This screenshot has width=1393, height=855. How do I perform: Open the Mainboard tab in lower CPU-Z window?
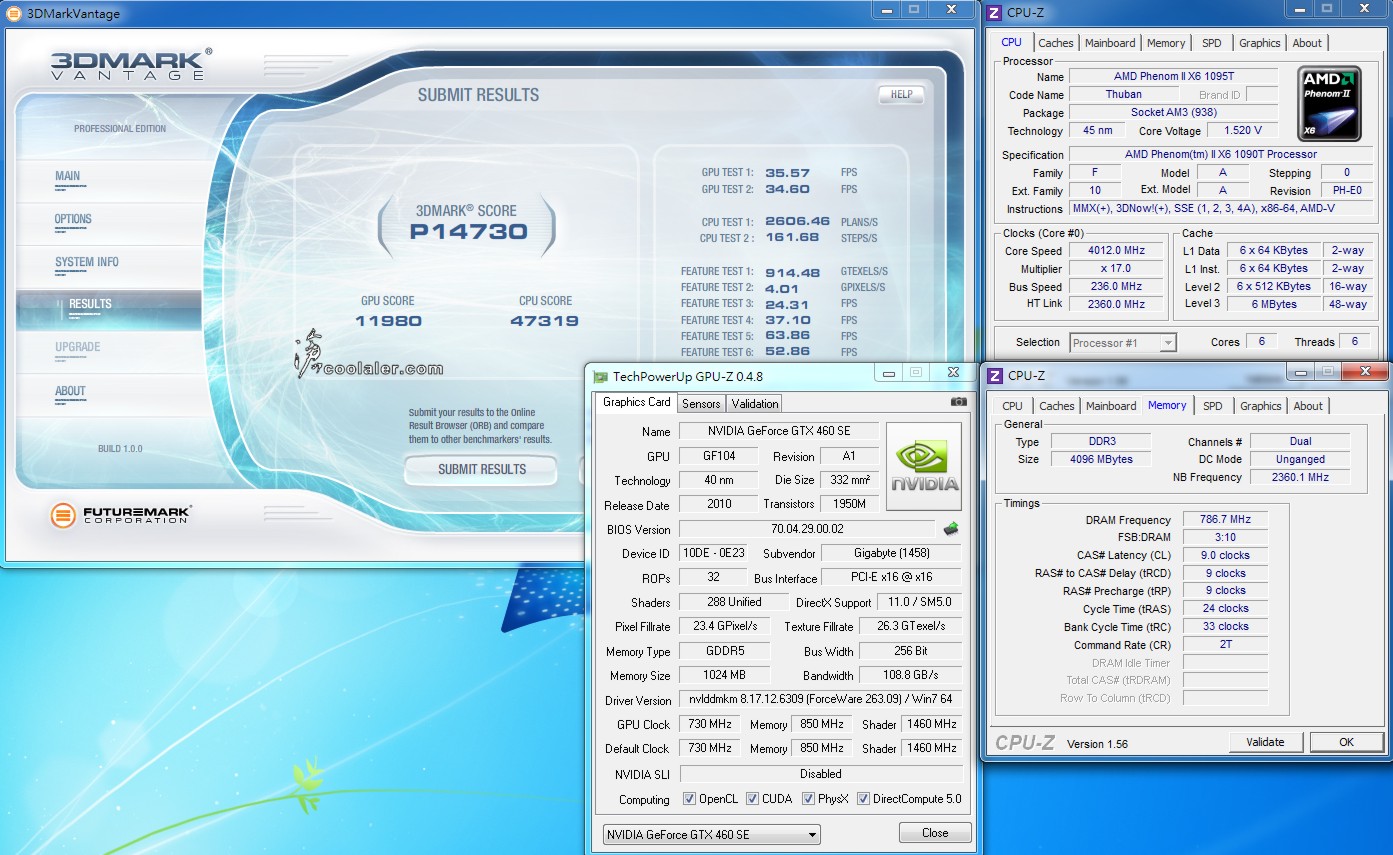(1111, 406)
